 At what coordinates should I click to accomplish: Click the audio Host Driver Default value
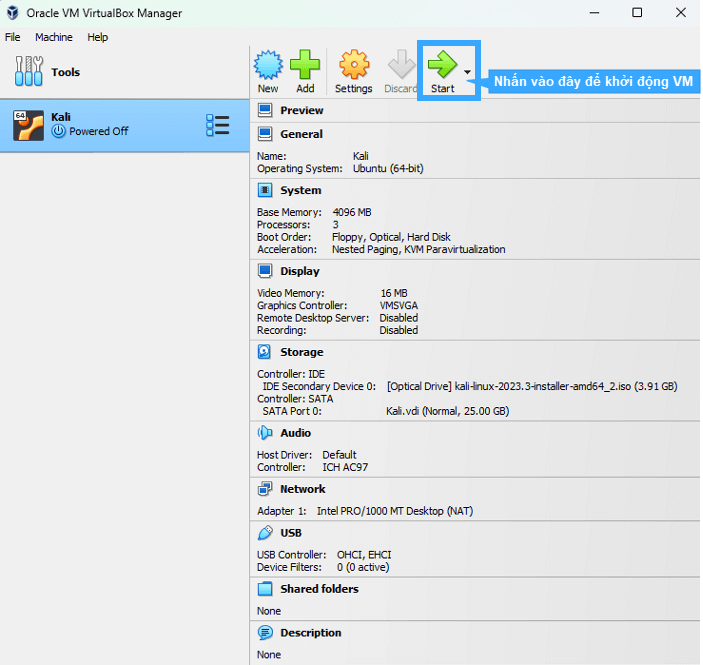[x=339, y=455]
